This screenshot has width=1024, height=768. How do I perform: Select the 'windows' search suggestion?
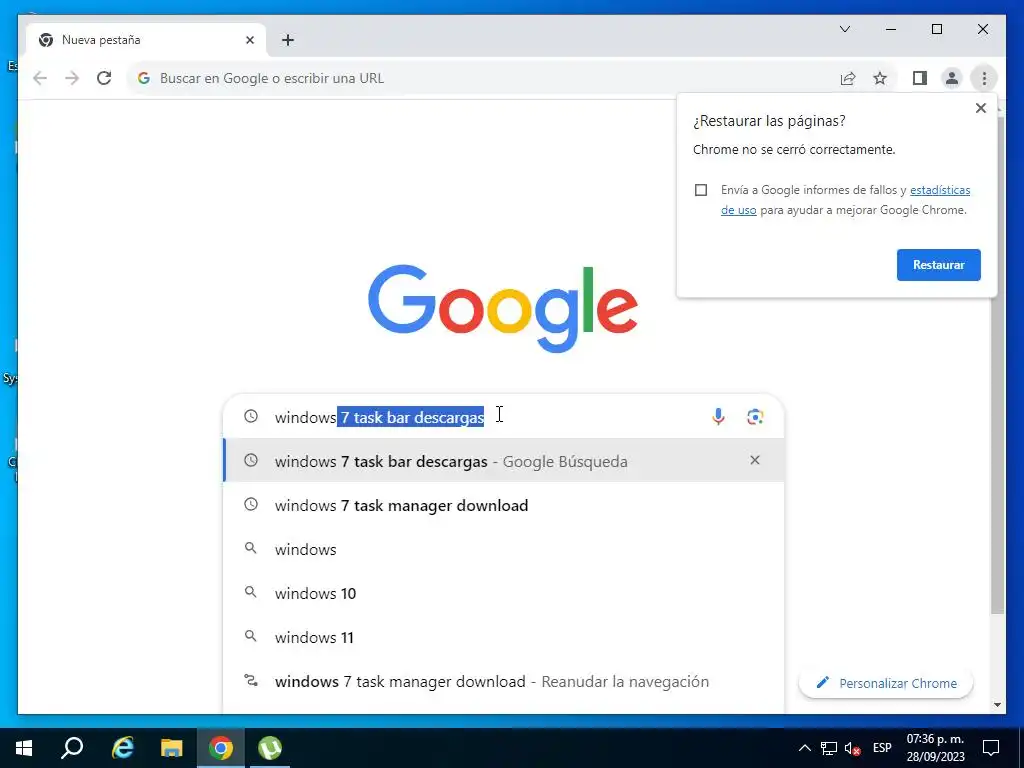[x=504, y=549]
